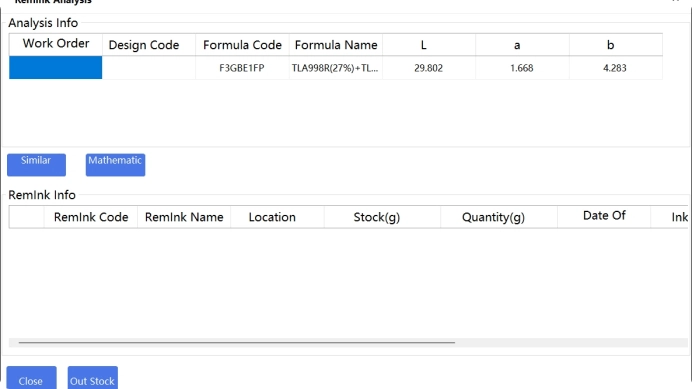The height and width of the screenshot is (389, 692).
Task: Click the Location column header
Action: (277, 217)
